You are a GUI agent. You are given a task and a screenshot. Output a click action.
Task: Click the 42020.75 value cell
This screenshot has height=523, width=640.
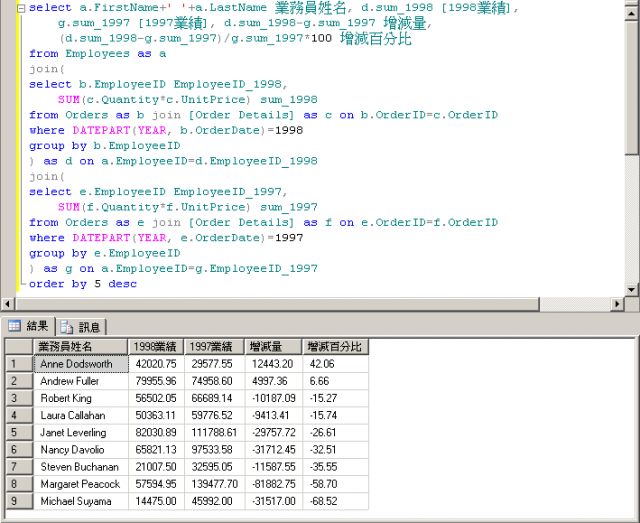point(156,364)
